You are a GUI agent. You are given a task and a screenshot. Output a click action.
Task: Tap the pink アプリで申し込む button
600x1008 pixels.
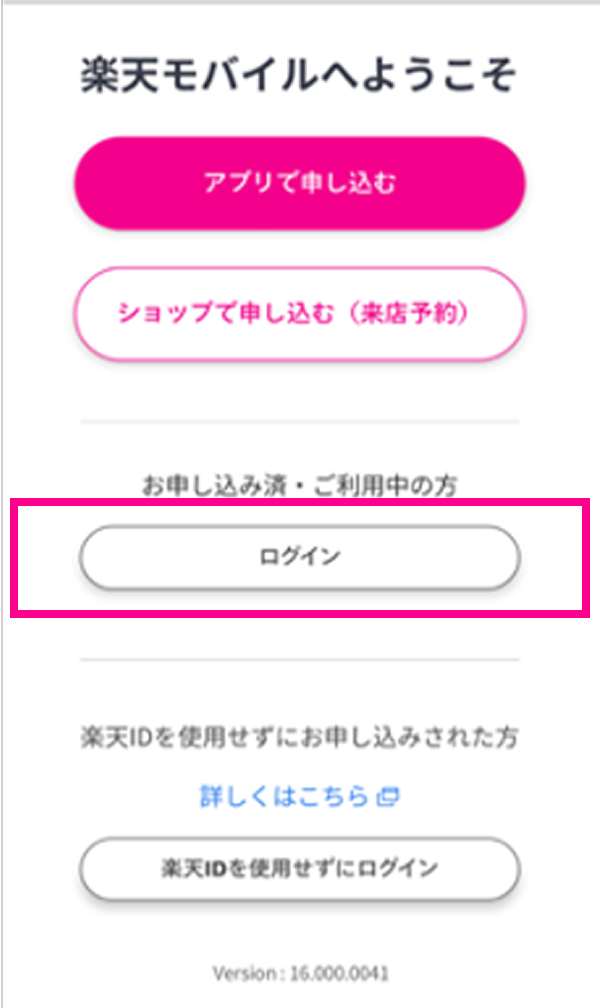(x=300, y=184)
